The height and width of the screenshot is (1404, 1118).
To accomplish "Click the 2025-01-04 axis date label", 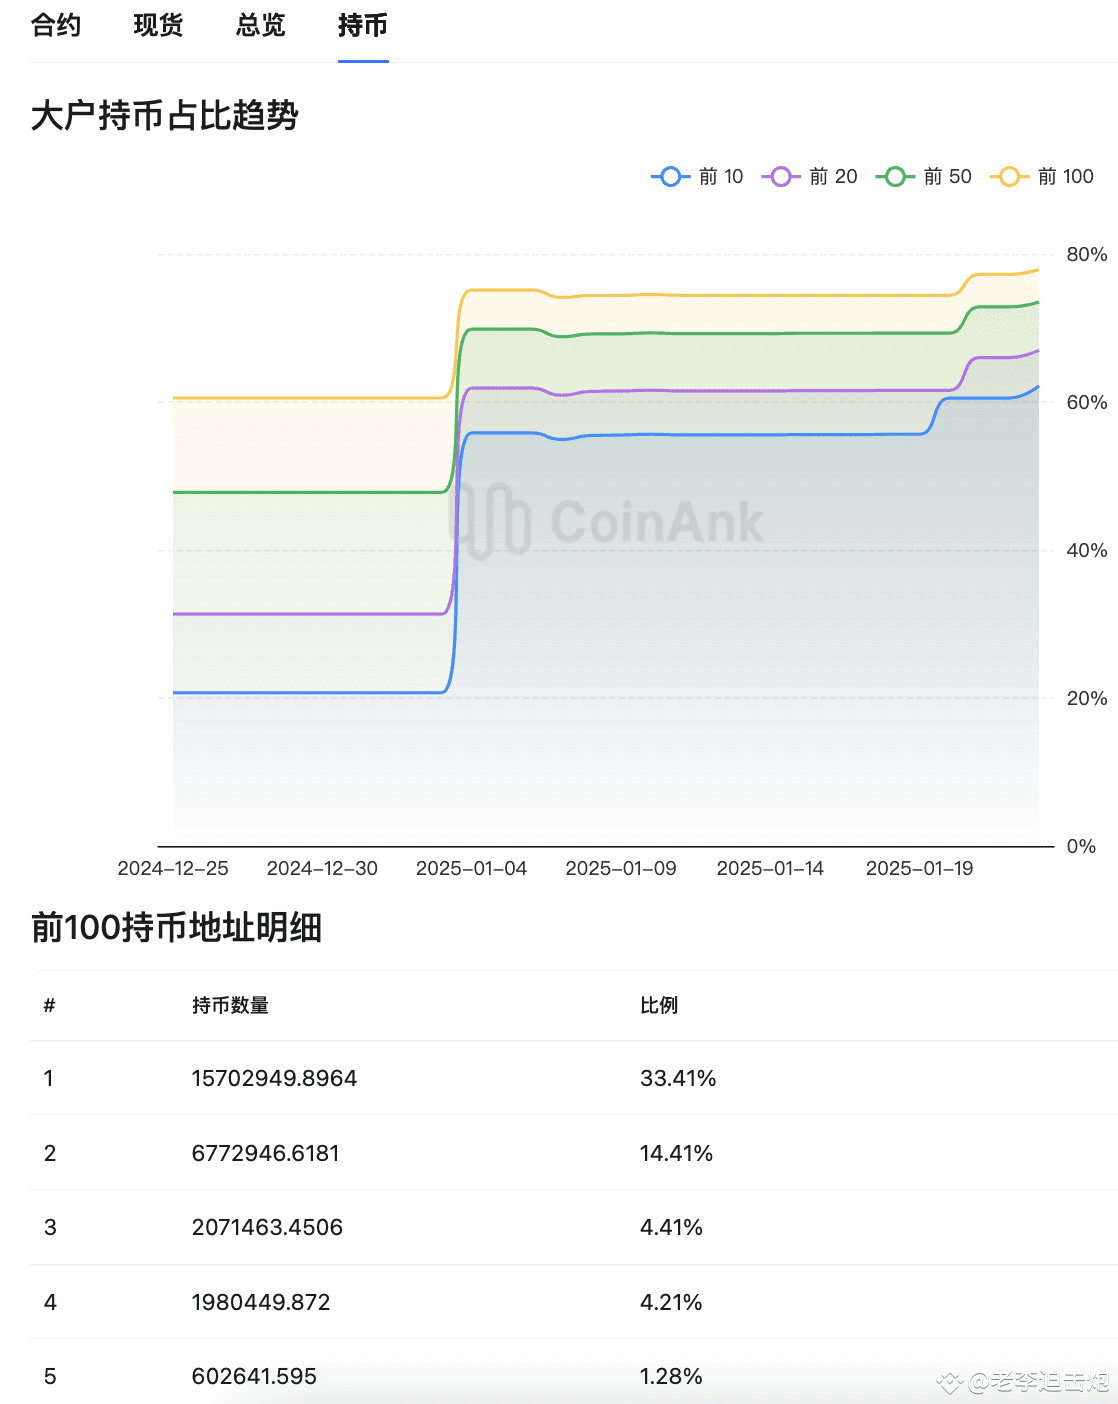I will (471, 868).
